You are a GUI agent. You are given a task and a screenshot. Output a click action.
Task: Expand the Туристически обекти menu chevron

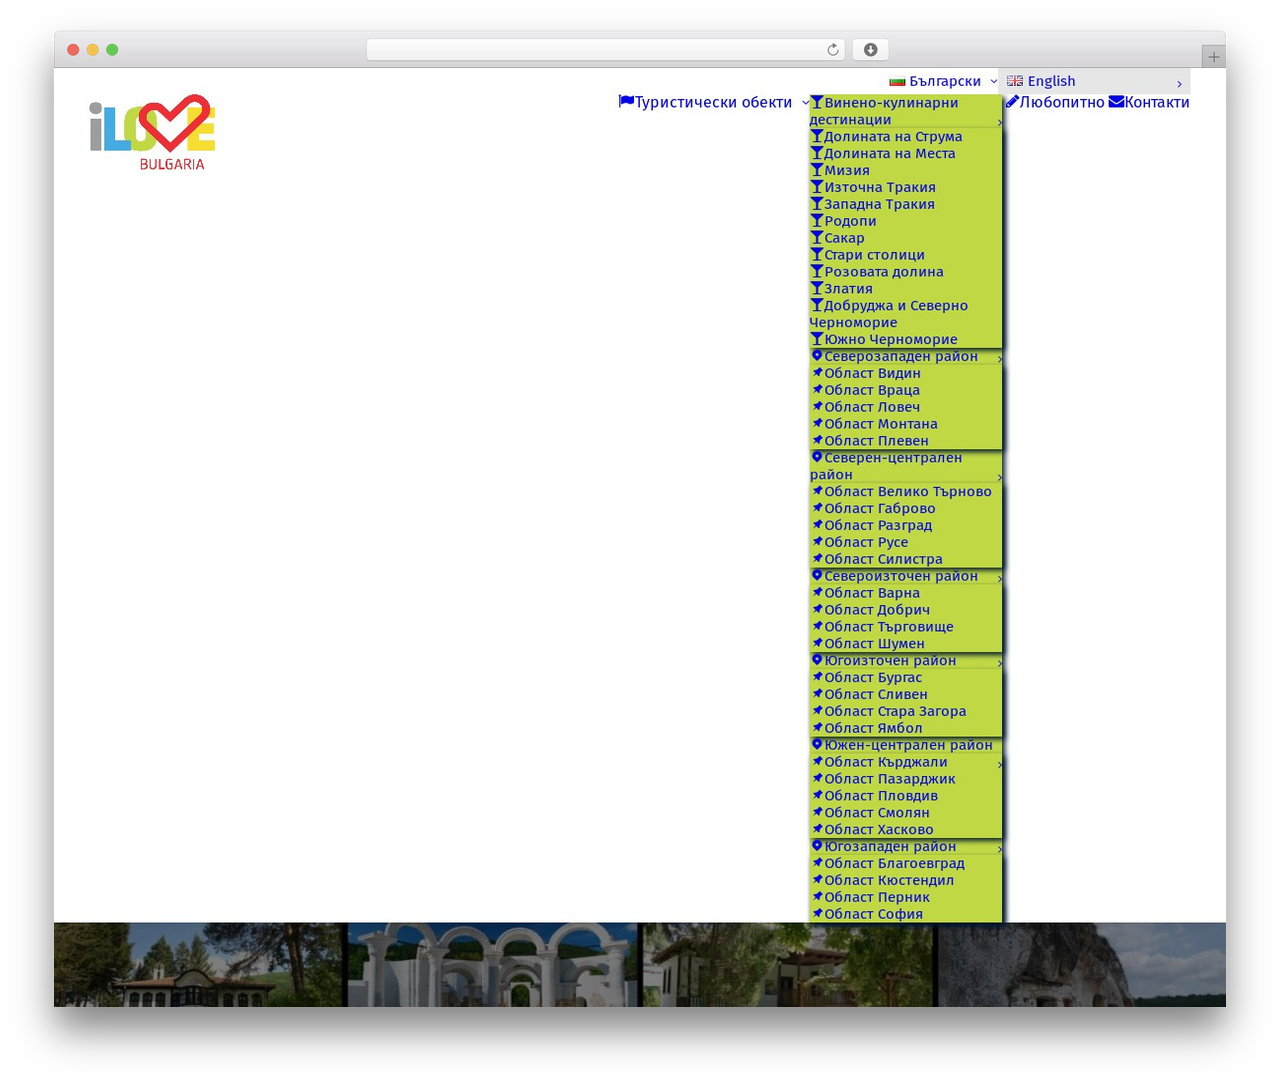[805, 102]
